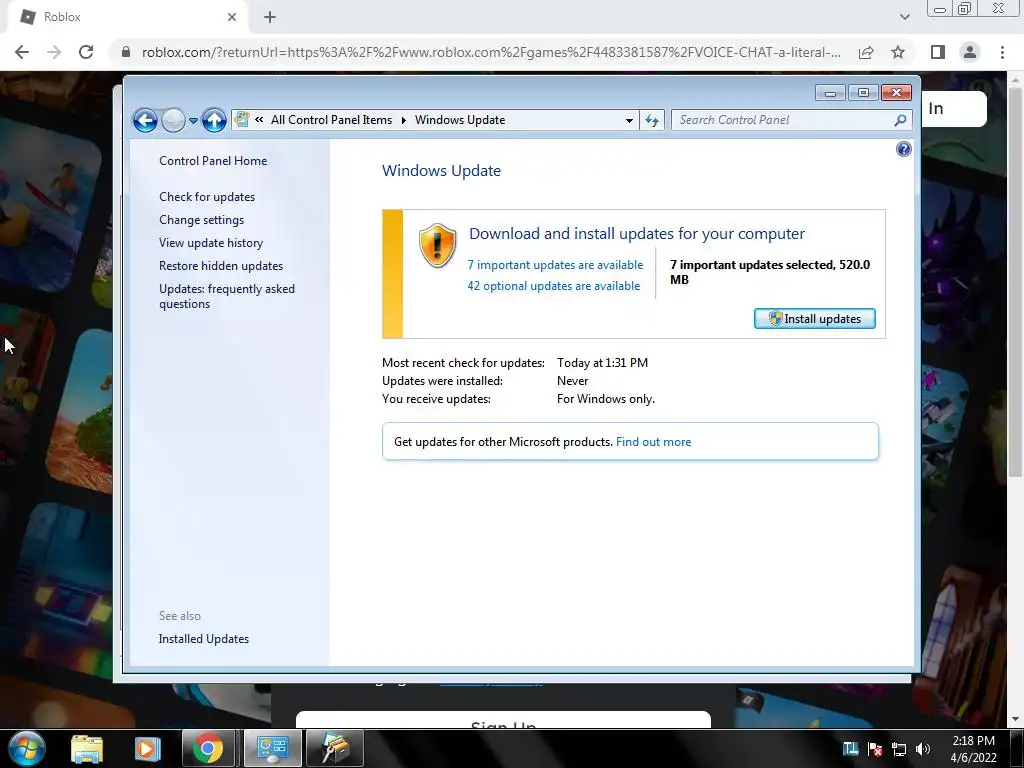Open the archive tool taskbar button
Viewport: 1024px width, 768px height.
pos(334,748)
